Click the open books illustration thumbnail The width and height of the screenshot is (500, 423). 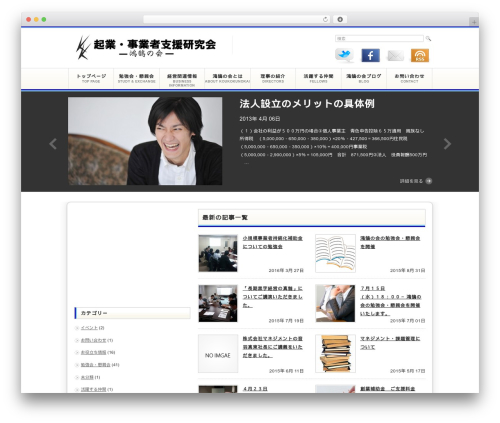335,253
